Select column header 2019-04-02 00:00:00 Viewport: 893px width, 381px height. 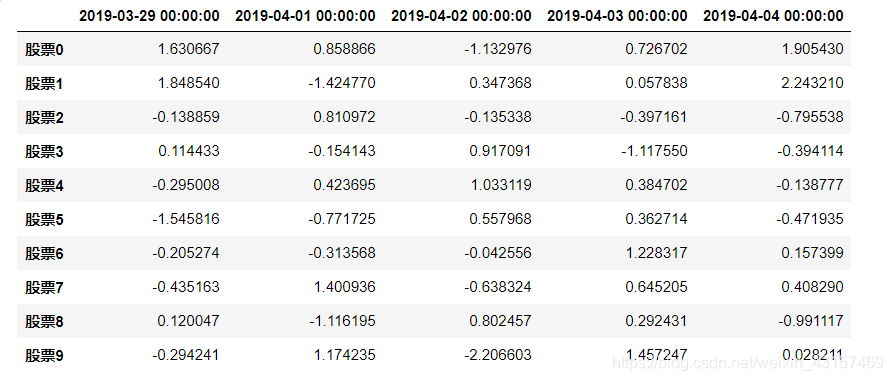[461, 16]
